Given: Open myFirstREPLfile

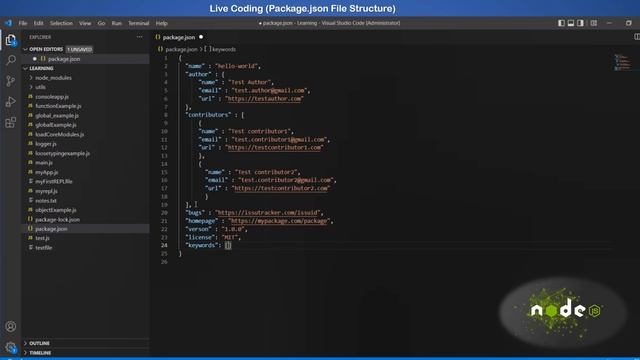Looking at the screenshot, I should pos(53,181).
